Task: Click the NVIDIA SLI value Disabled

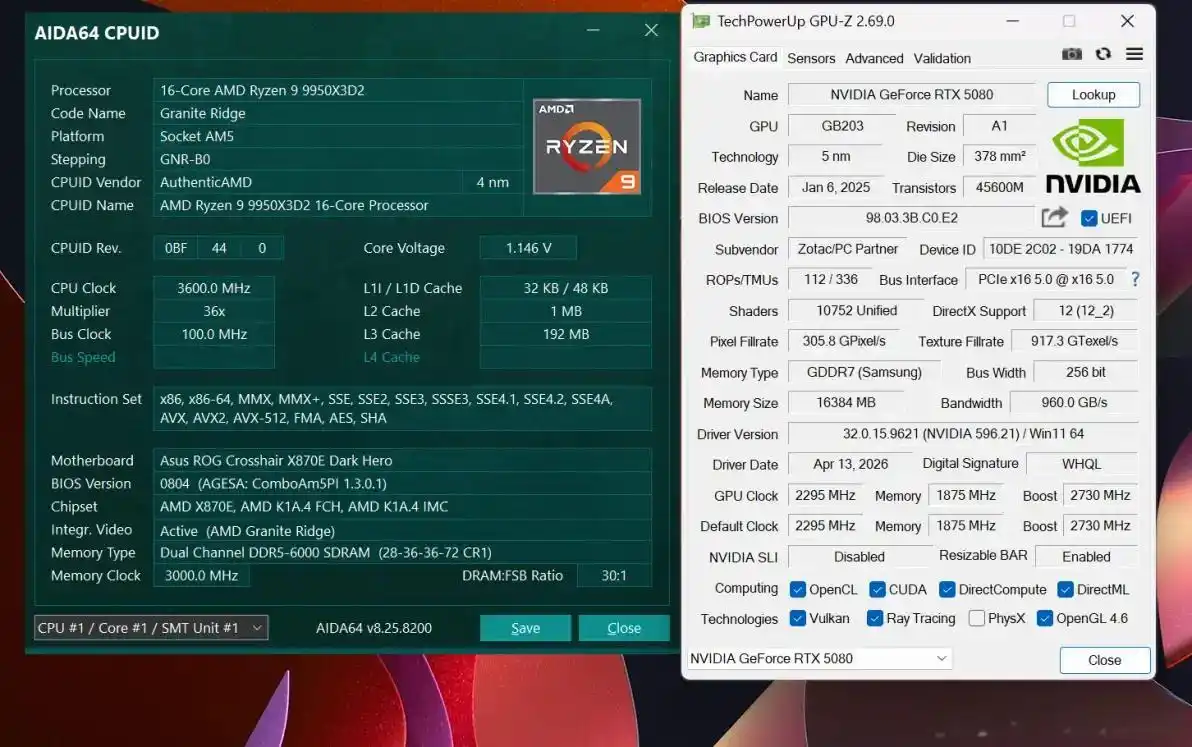Action: (859, 557)
